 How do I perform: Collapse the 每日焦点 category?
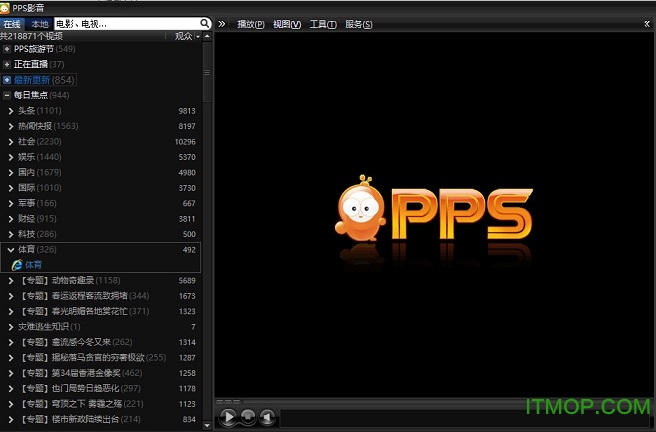tap(7, 95)
